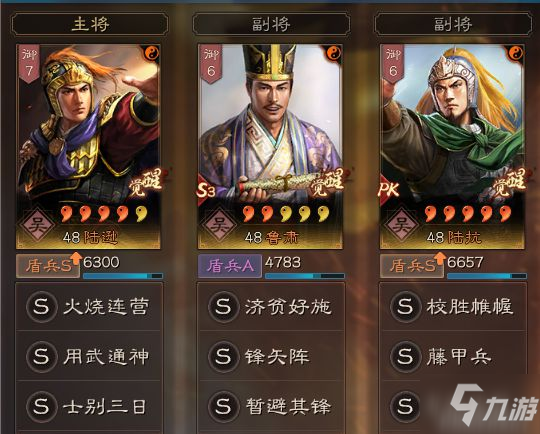Screen dimensions: 540x434
Task: Click the yin-yang icon on 陆逊's card
Action: pos(151,53)
